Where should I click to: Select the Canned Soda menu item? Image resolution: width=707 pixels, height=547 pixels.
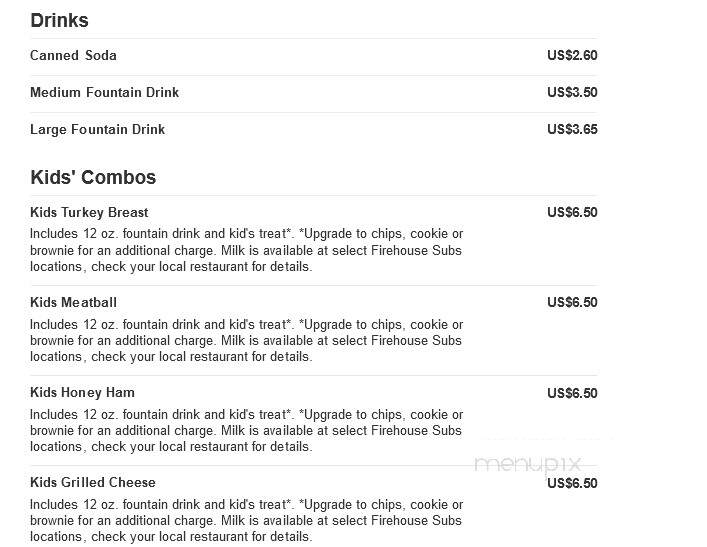pos(73,55)
